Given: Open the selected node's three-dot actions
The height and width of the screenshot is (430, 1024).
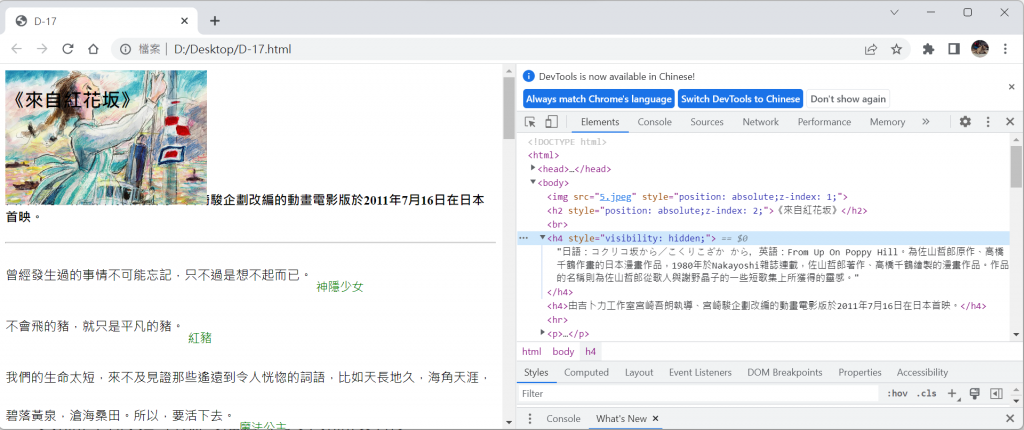Looking at the screenshot, I should coord(523,238).
